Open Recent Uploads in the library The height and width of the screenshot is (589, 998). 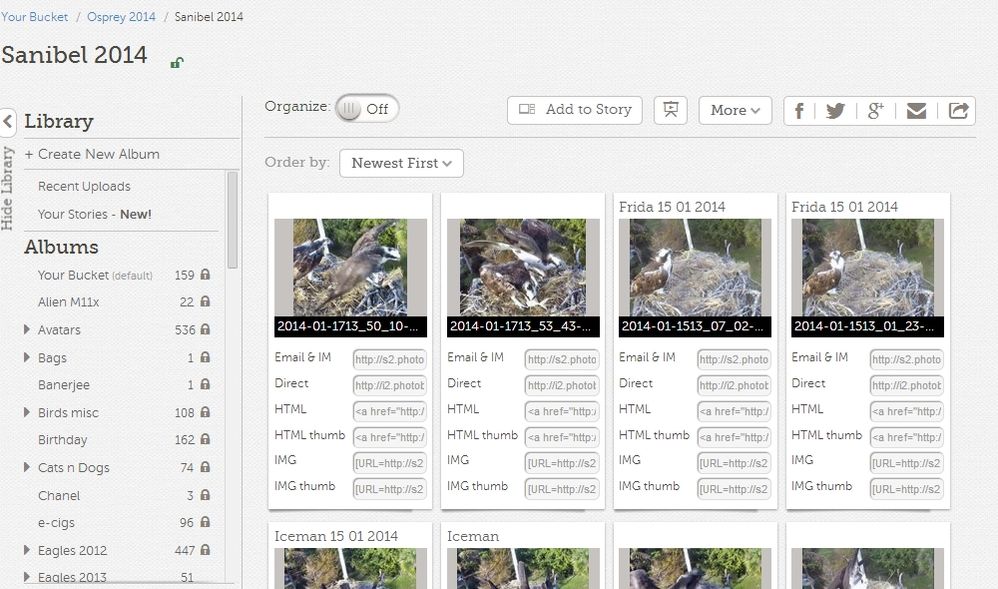click(x=84, y=187)
